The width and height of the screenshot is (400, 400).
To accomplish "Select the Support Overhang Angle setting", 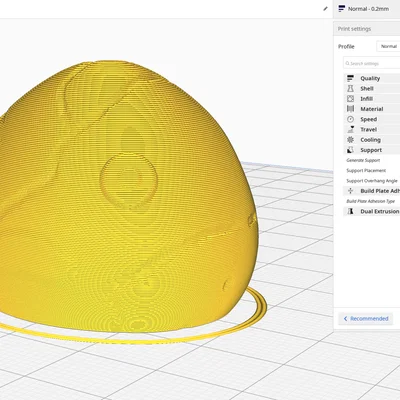I will click(x=372, y=181).
